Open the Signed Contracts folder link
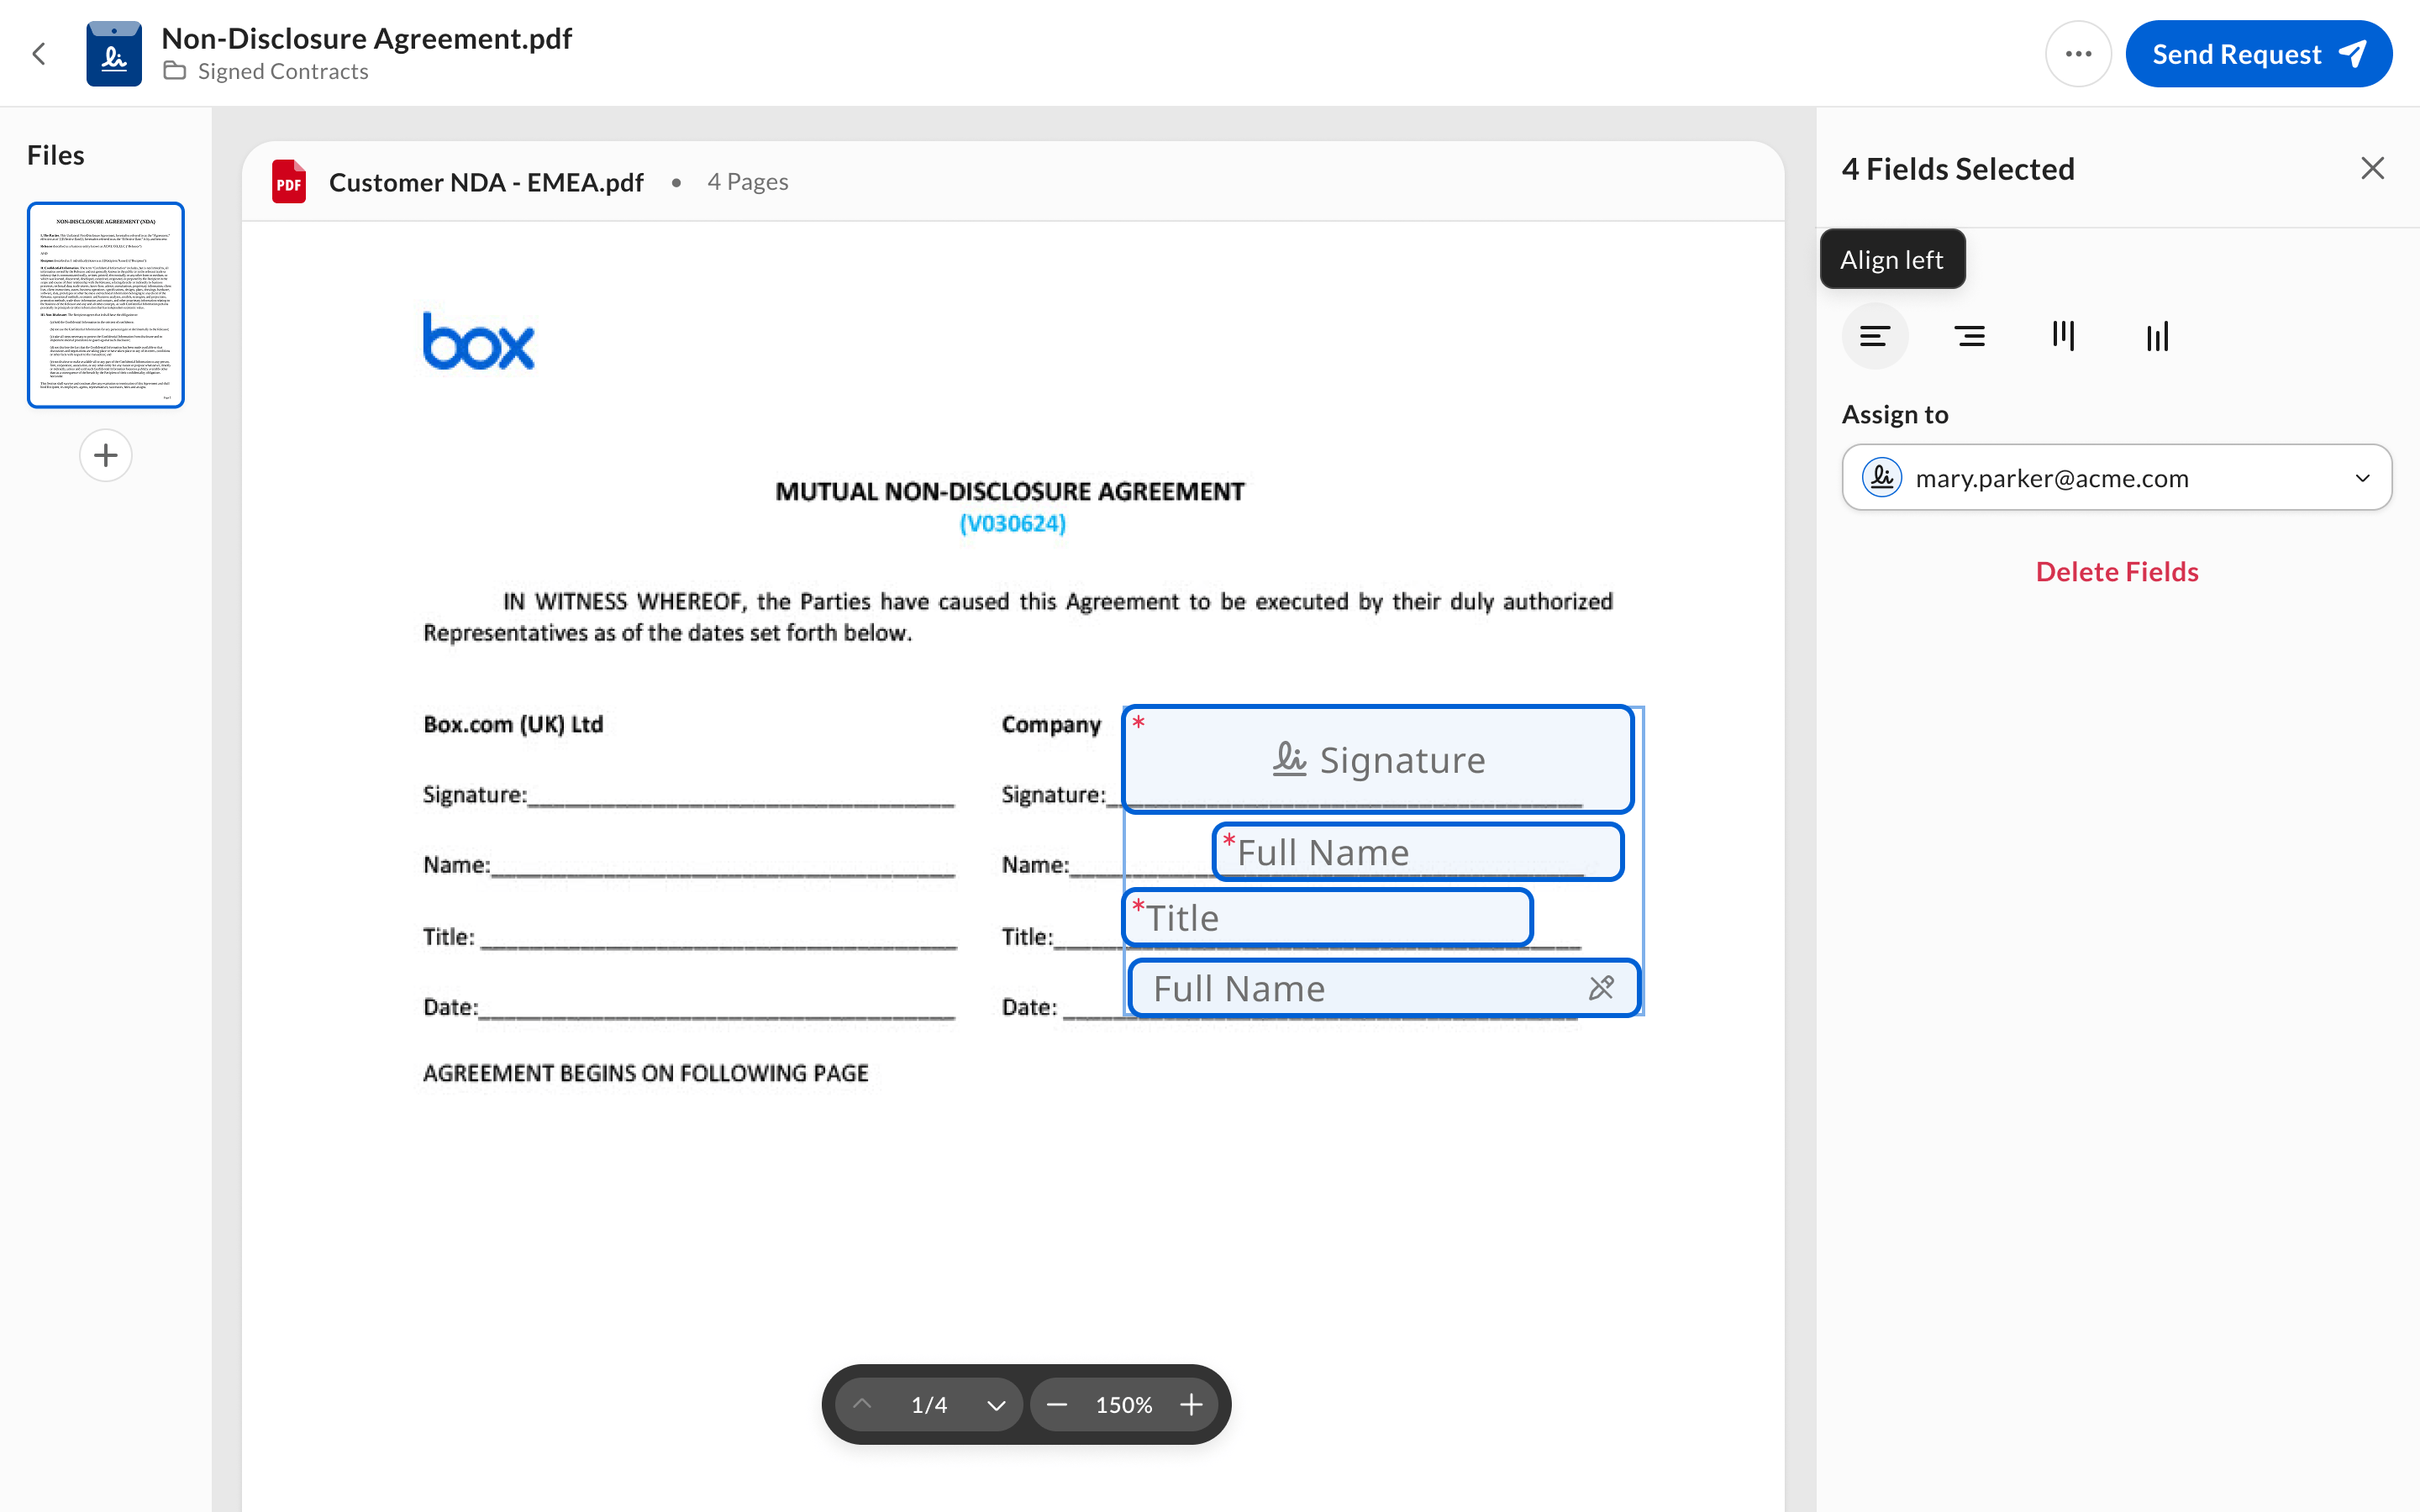The height and width of the screenshot is (1512, 2420). tap(283, 71)
